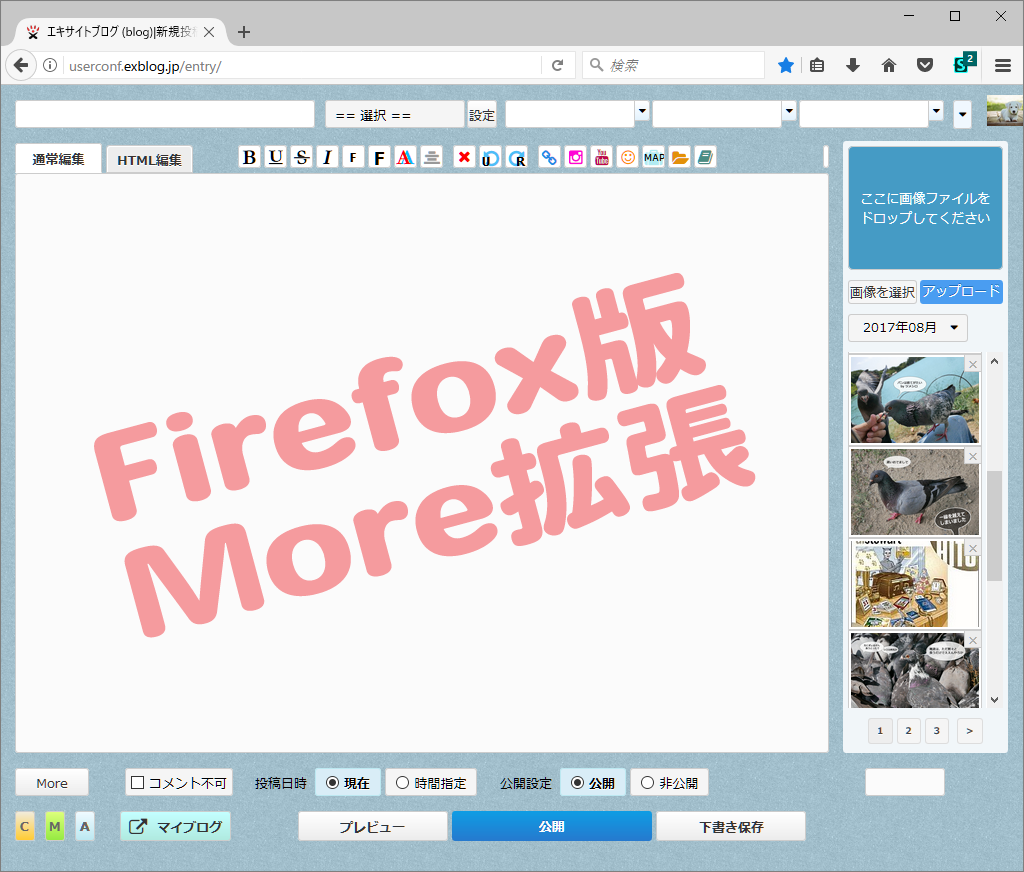Click the site info icon in address bar

pyautogui.click(x=50, y=65)
